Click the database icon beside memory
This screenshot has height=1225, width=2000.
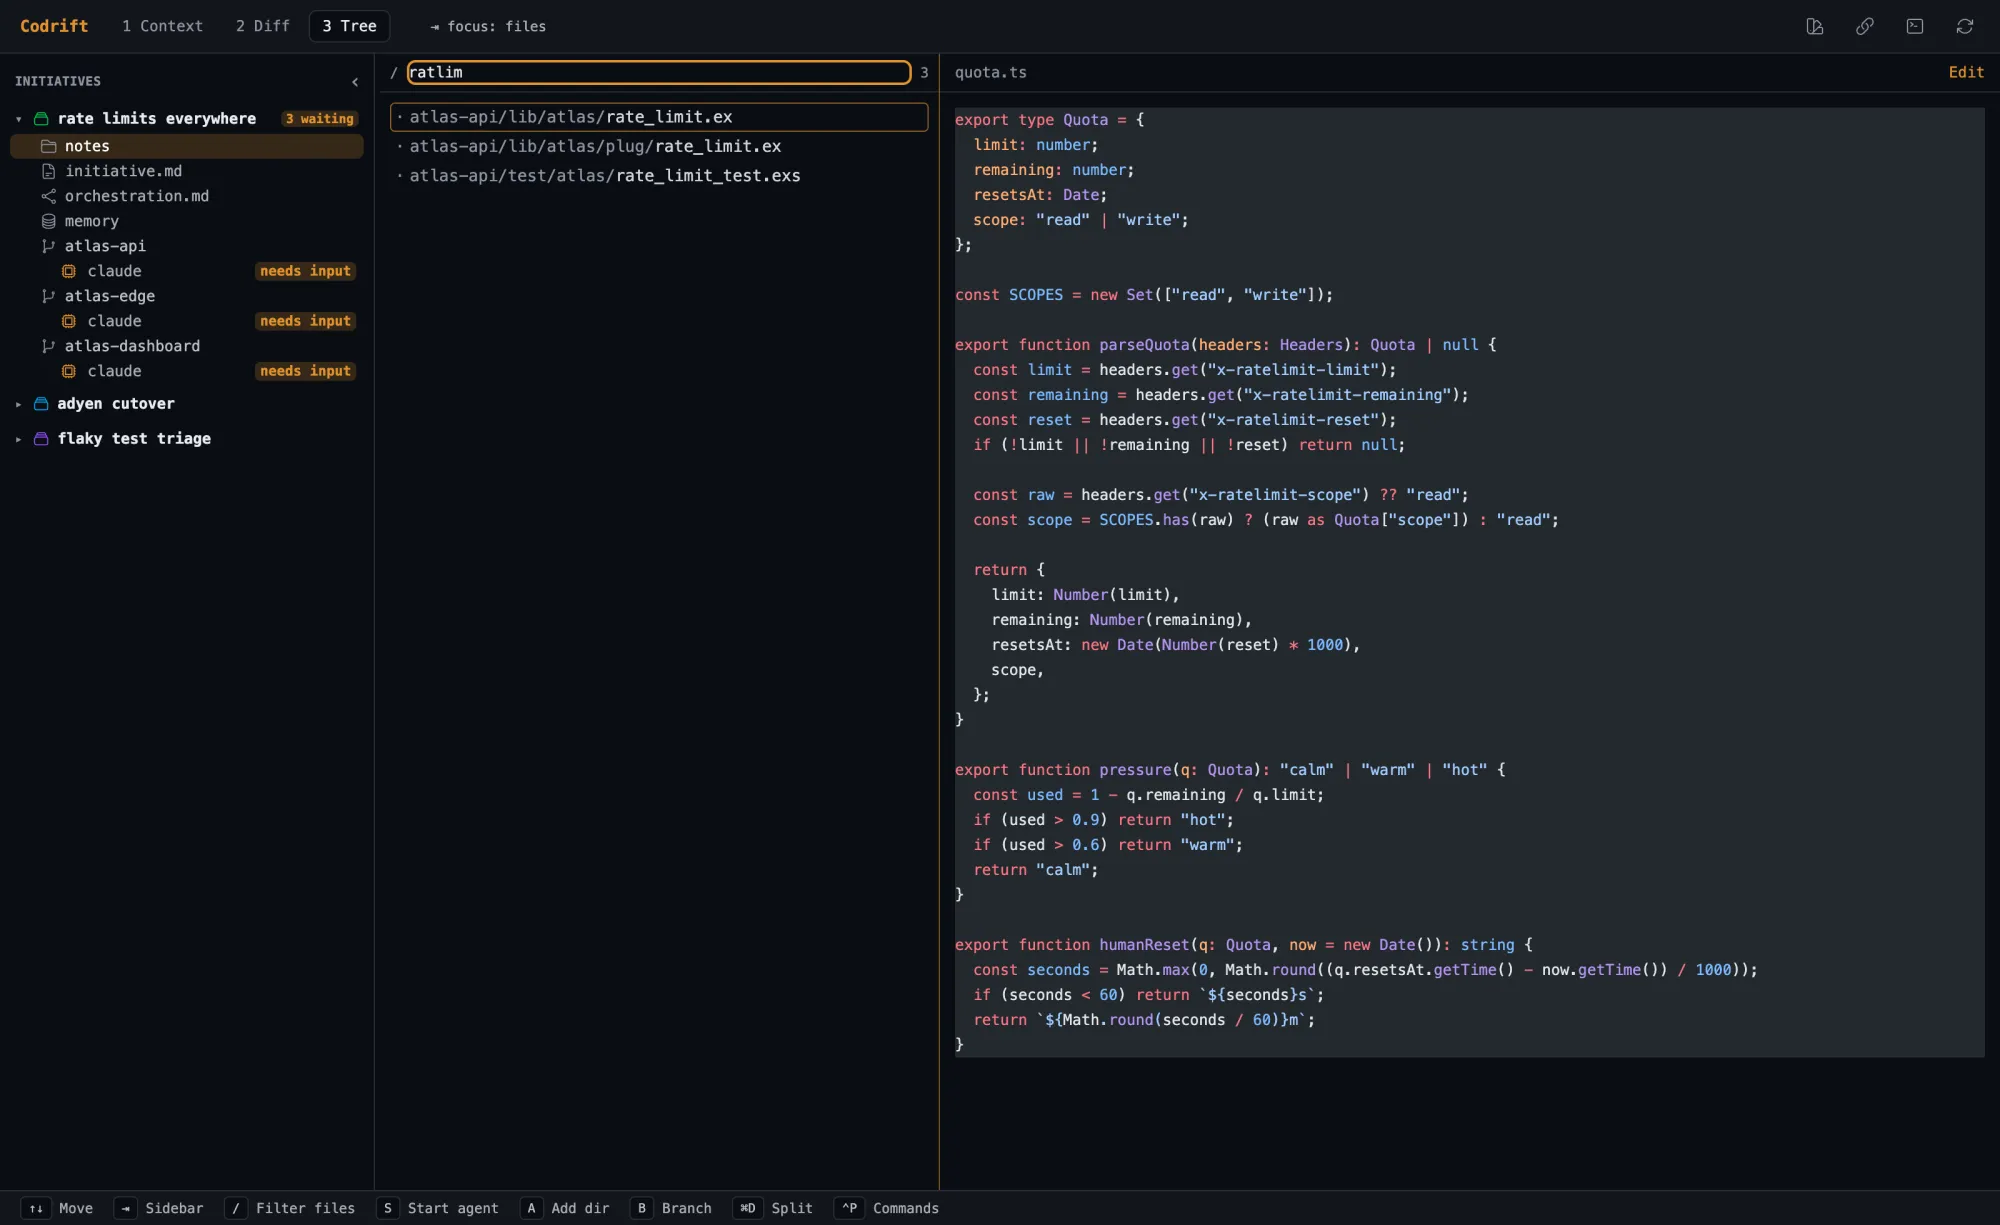tap(48, 221)
